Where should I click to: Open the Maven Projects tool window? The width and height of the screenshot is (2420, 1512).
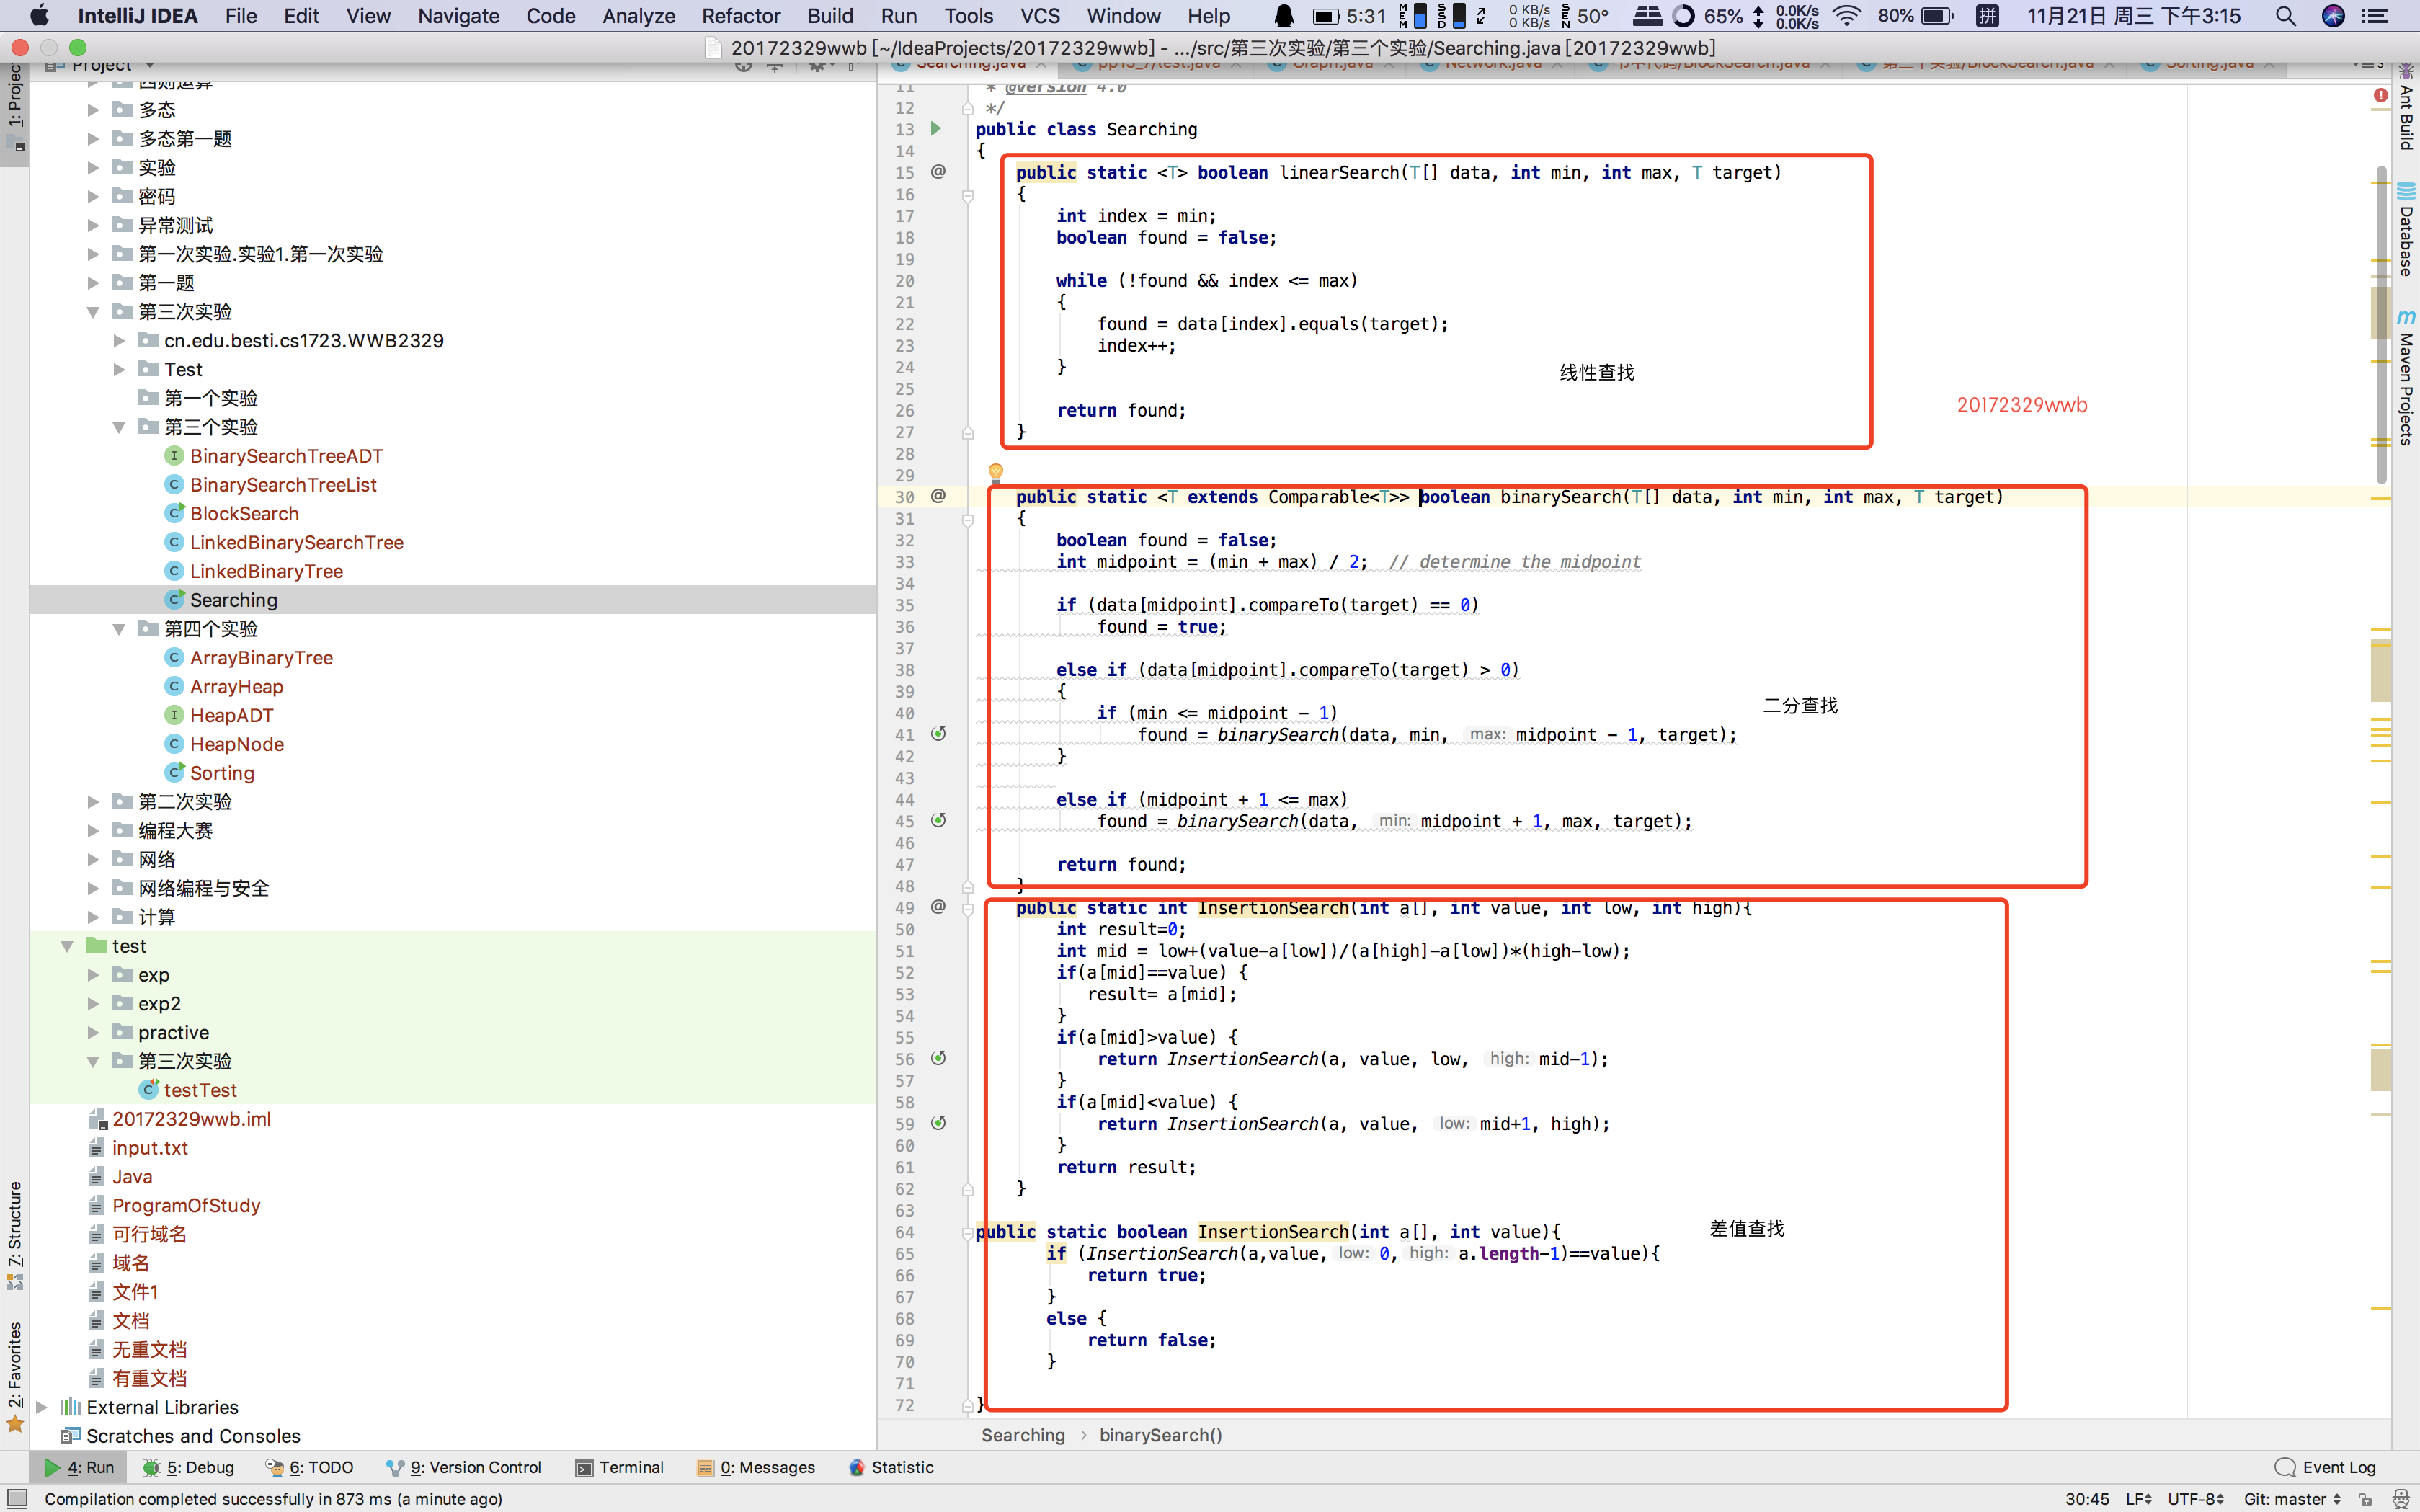tap(2406, 377)
